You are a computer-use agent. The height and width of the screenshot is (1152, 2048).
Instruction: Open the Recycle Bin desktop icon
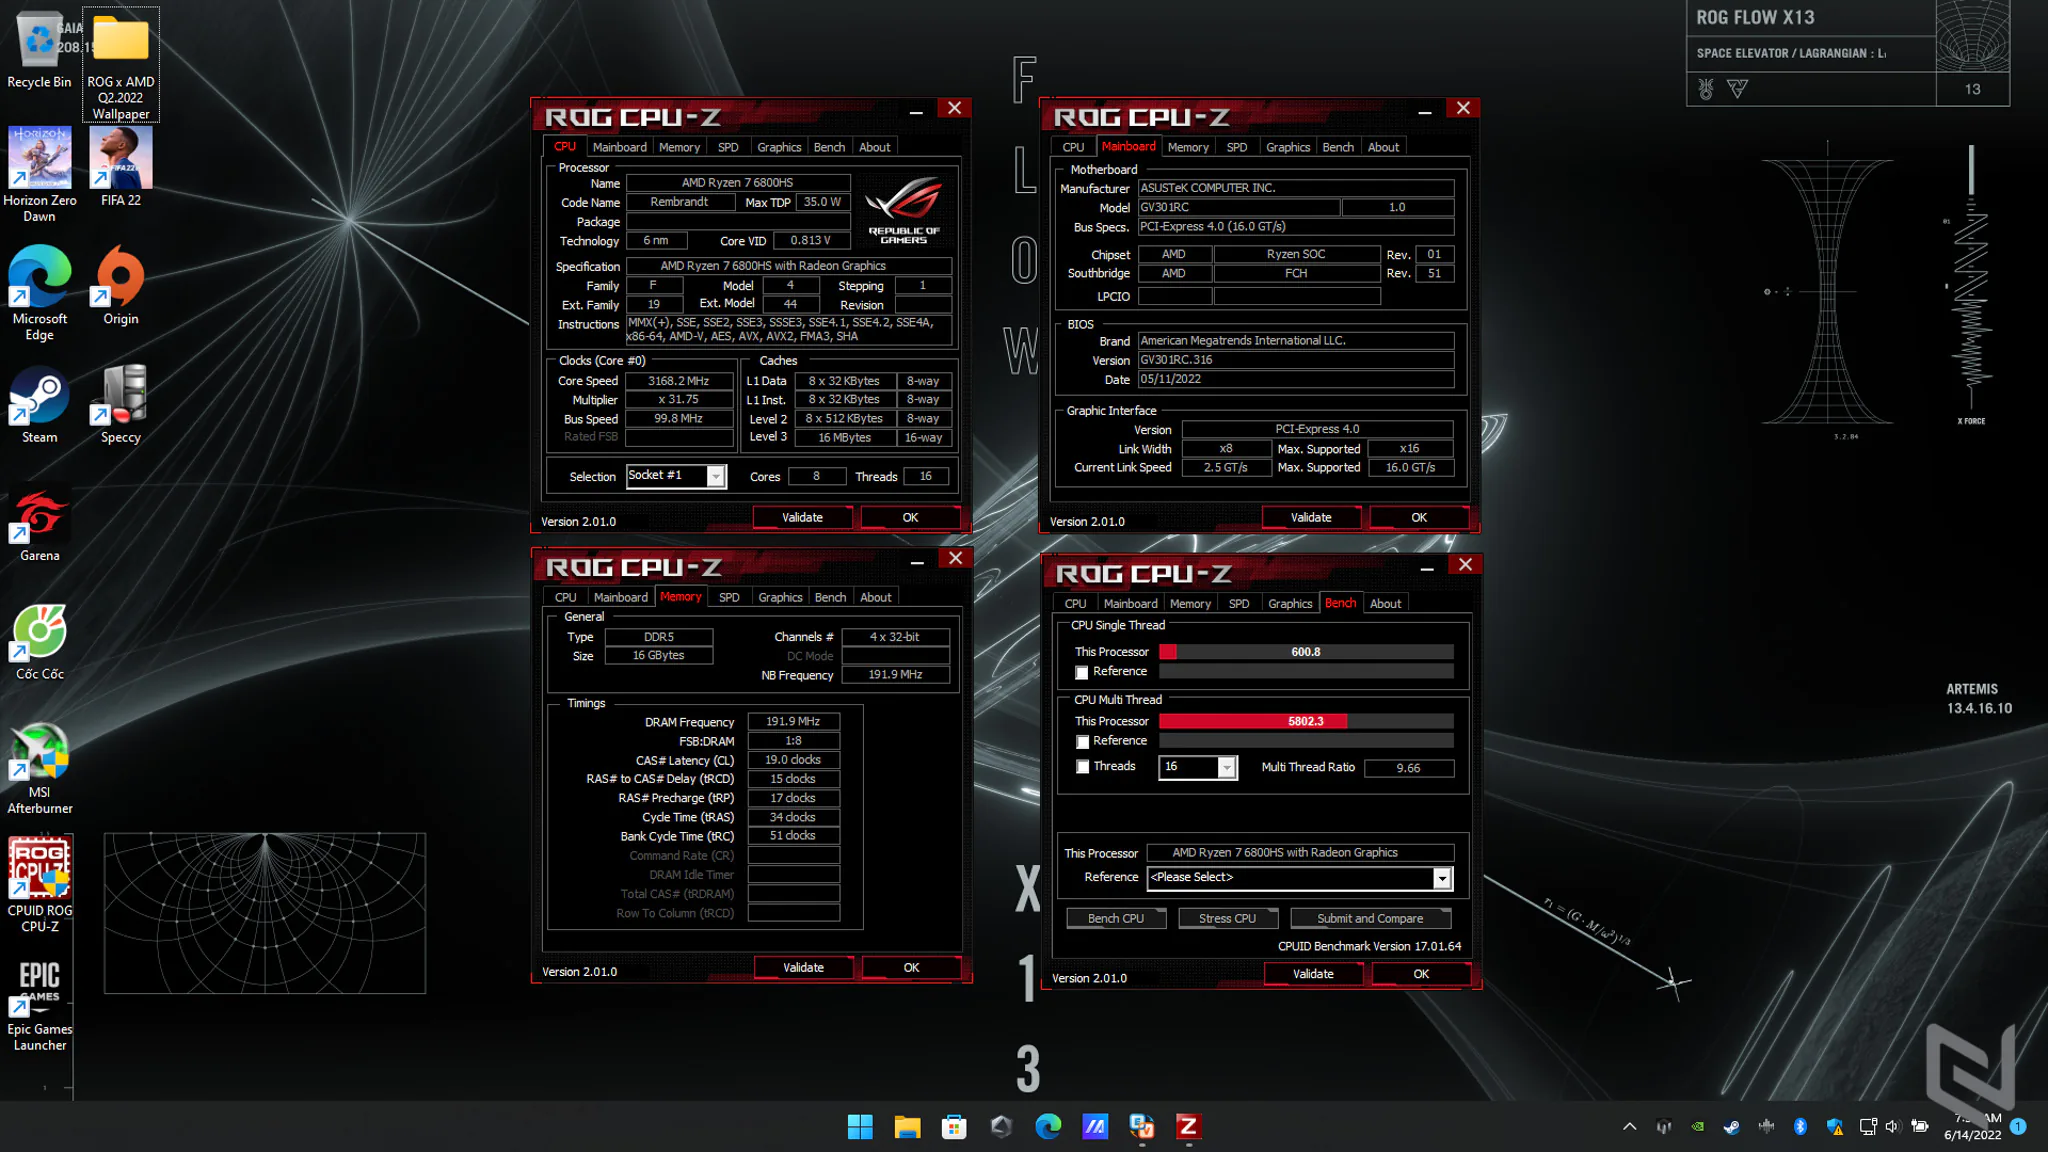click(39, 50)
